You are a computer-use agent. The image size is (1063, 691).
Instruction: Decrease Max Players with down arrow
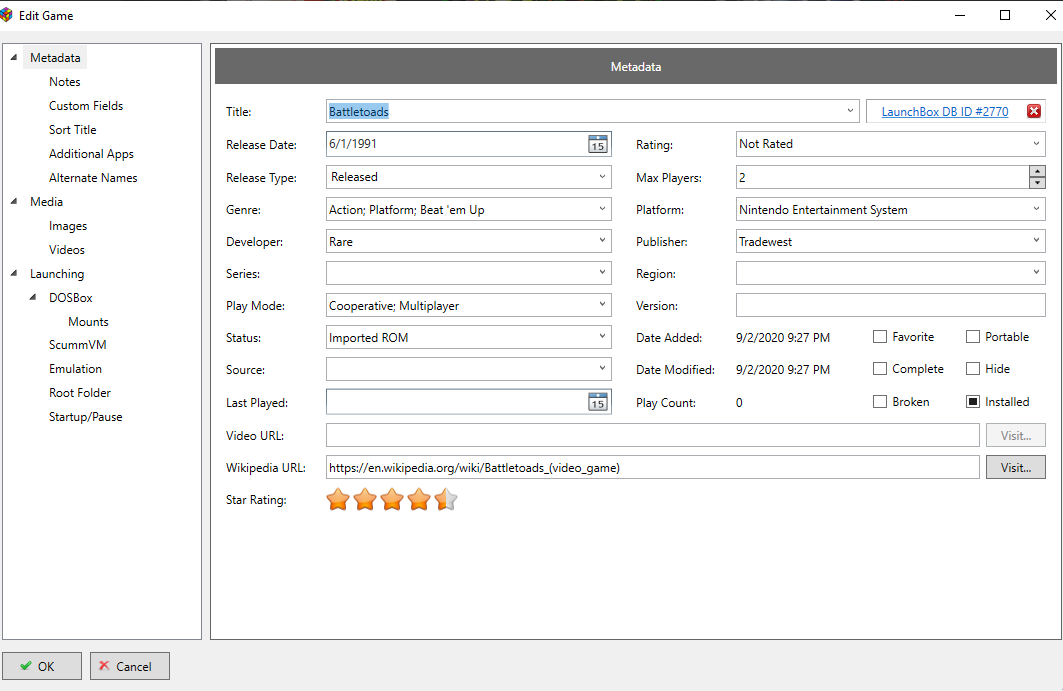[1037, 183]
